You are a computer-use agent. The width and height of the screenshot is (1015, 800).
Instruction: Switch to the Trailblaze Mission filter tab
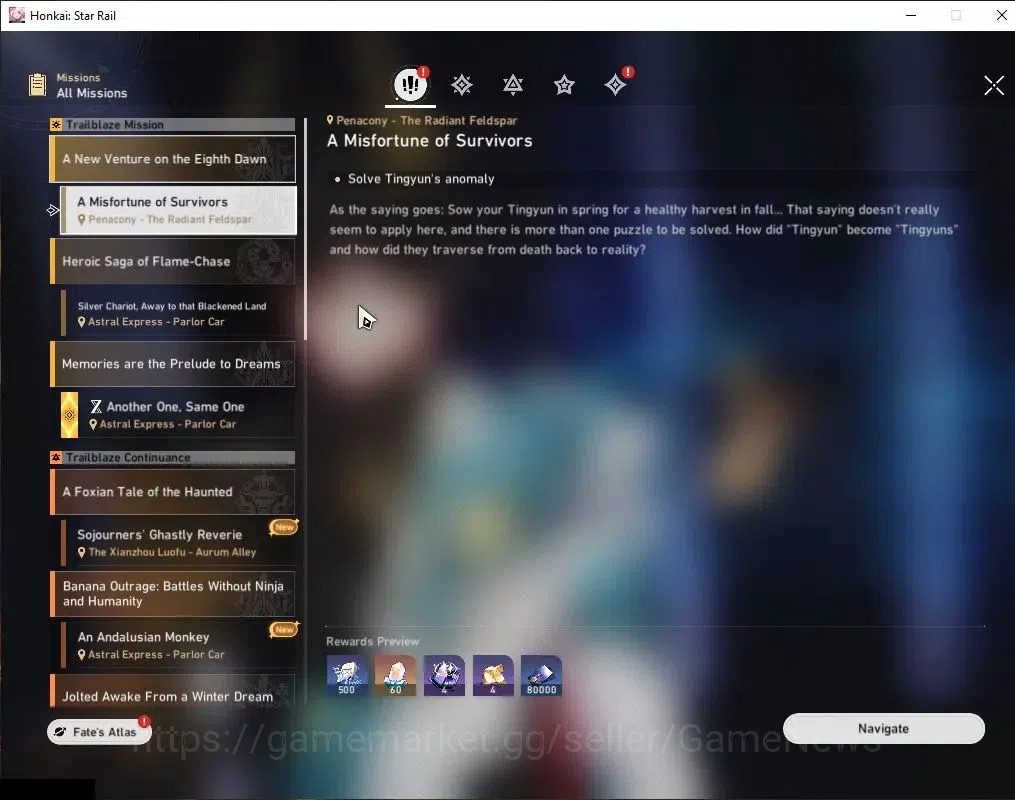(x=462, y=85)
